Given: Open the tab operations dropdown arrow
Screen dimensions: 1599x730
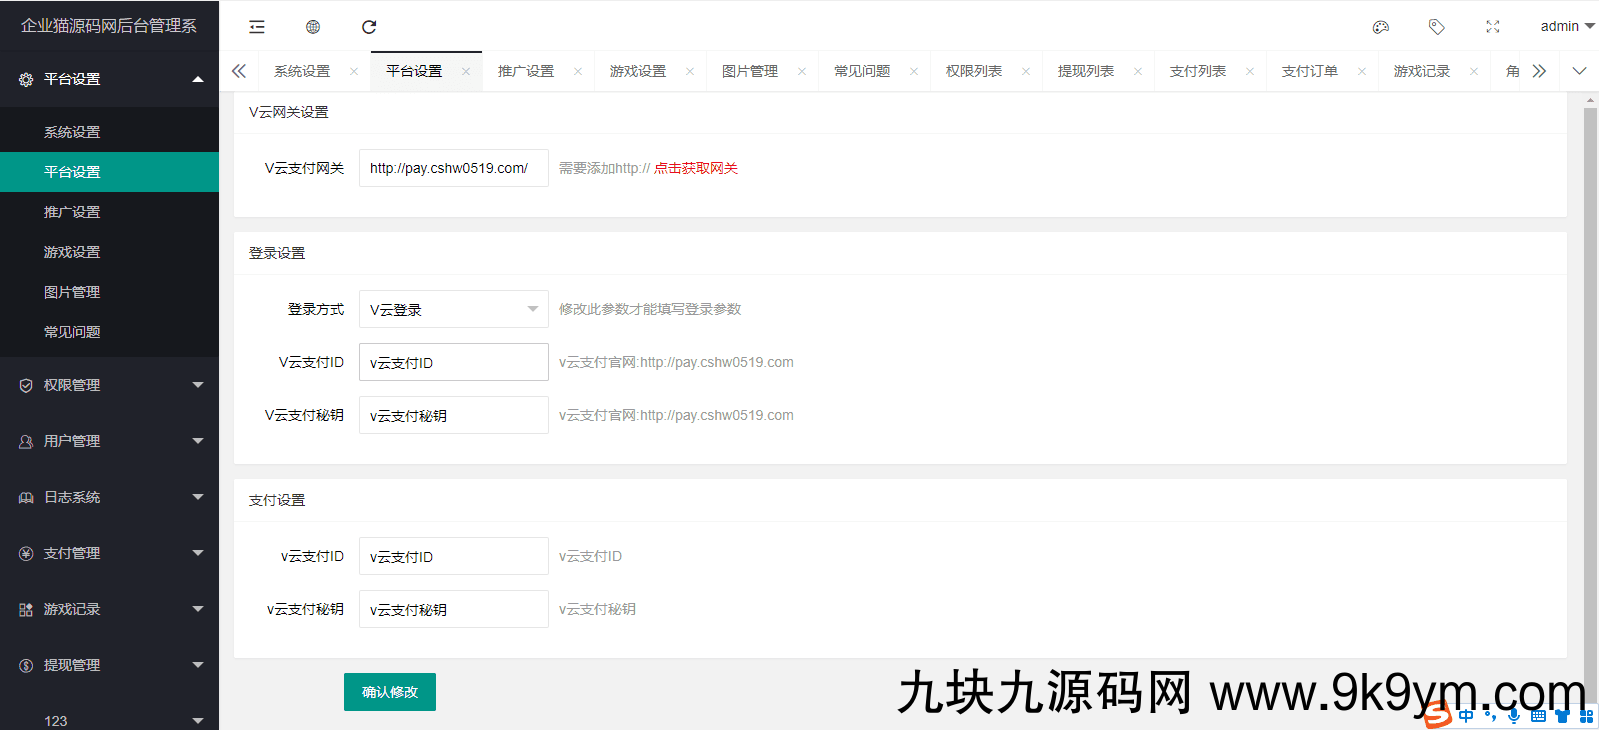Looking at the screenshot, I should tap(1579, 71).
